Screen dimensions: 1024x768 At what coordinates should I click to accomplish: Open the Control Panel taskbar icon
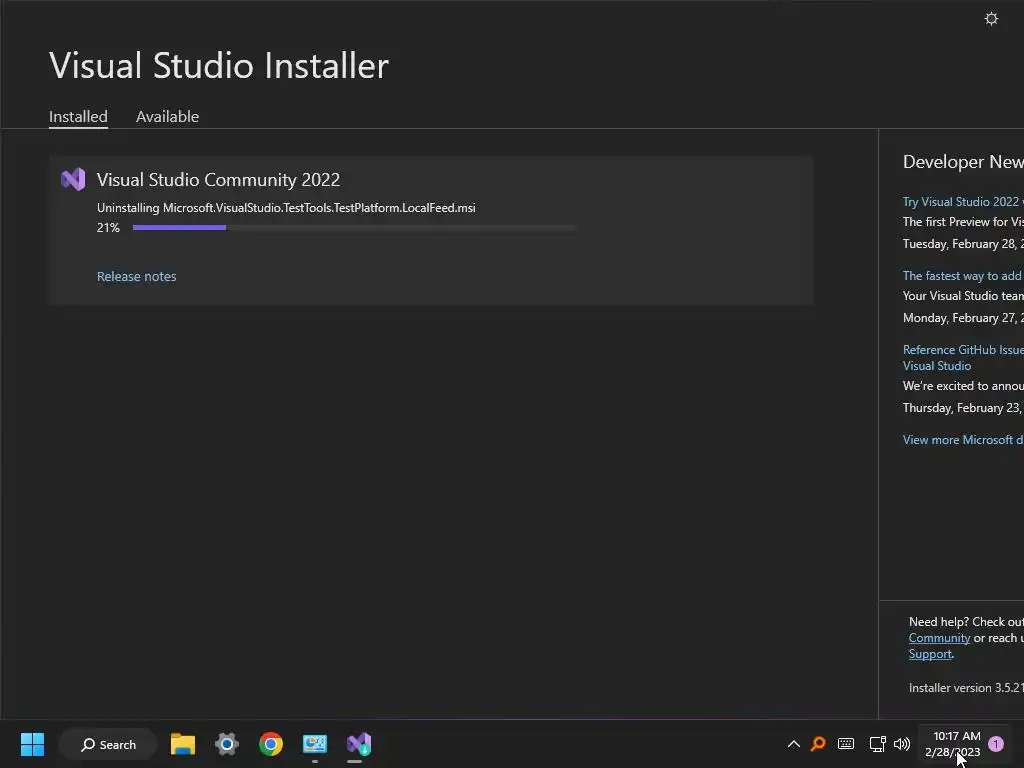tap(315, 744)
